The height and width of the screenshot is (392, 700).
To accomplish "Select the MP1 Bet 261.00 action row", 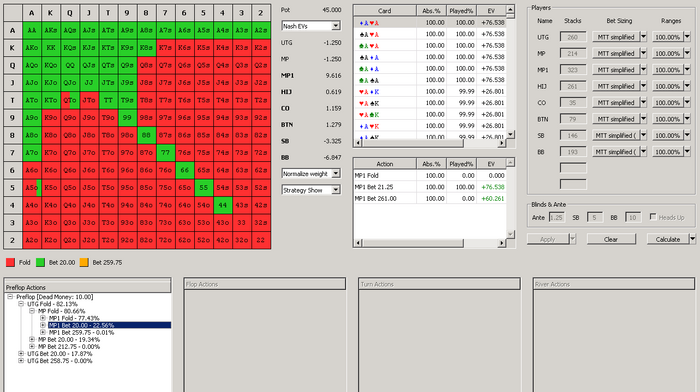I will 429,199.
